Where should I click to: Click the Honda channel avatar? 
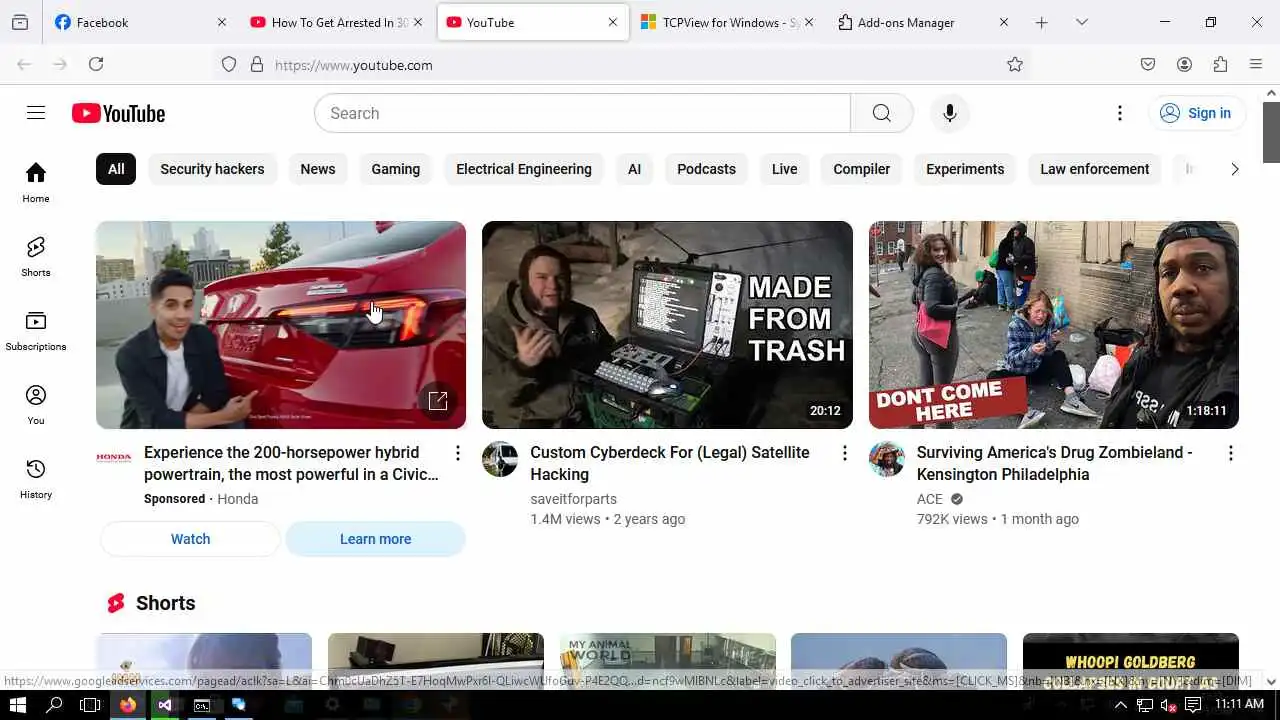click(114, 458)
